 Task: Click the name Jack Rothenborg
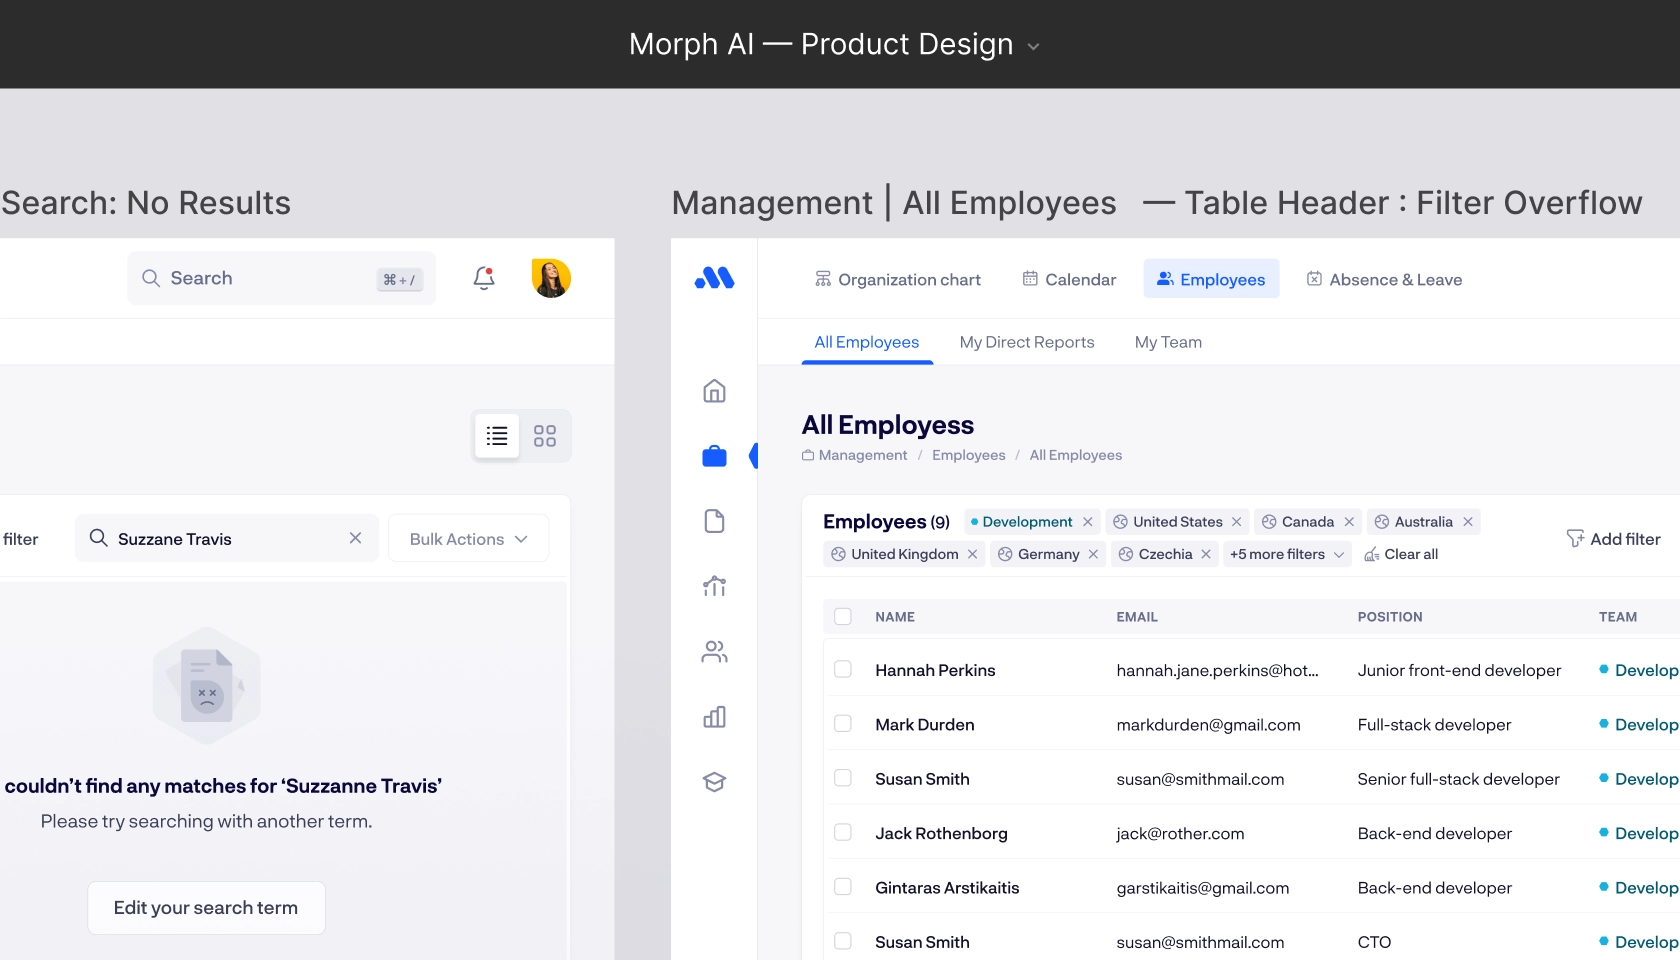(x=941, y=833)
